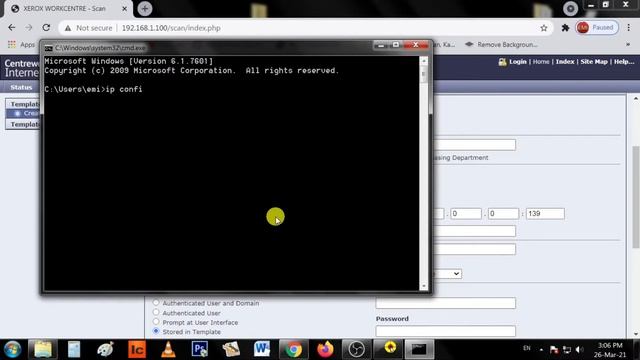The width and height of the screenshot is (640, 360).
Task: Click the Password input field
Action: click(x=445, y=331)
